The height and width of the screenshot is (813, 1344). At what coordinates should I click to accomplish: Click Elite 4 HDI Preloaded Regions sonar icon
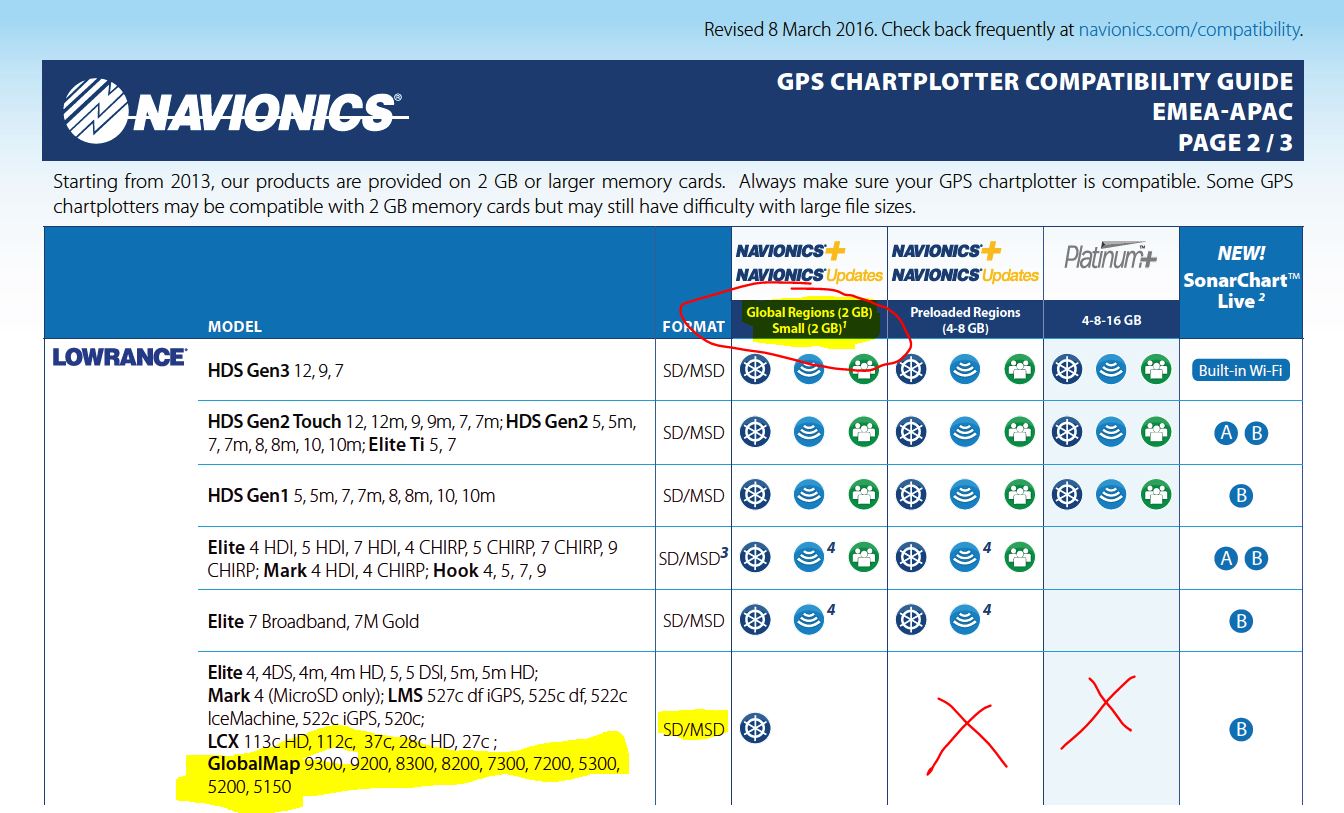[965, 557]
